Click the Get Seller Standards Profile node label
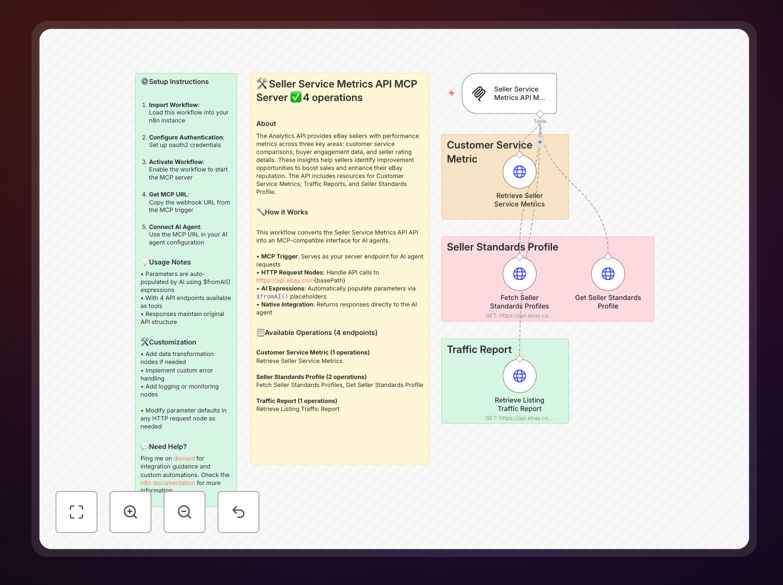 coord(608,302)
